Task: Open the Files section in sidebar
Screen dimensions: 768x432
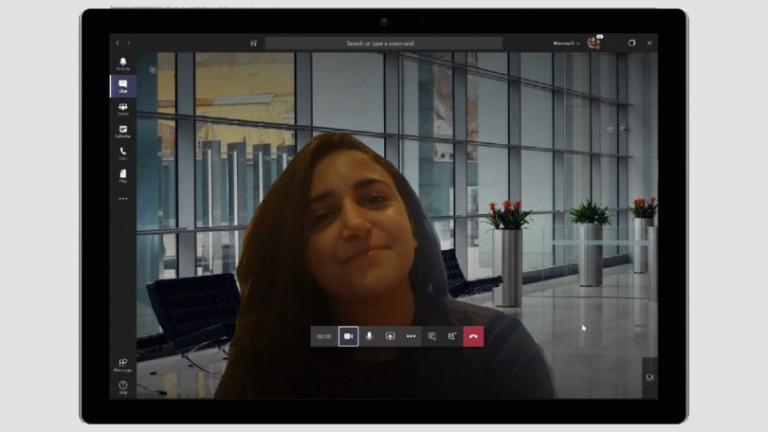Action: [123, 176]
